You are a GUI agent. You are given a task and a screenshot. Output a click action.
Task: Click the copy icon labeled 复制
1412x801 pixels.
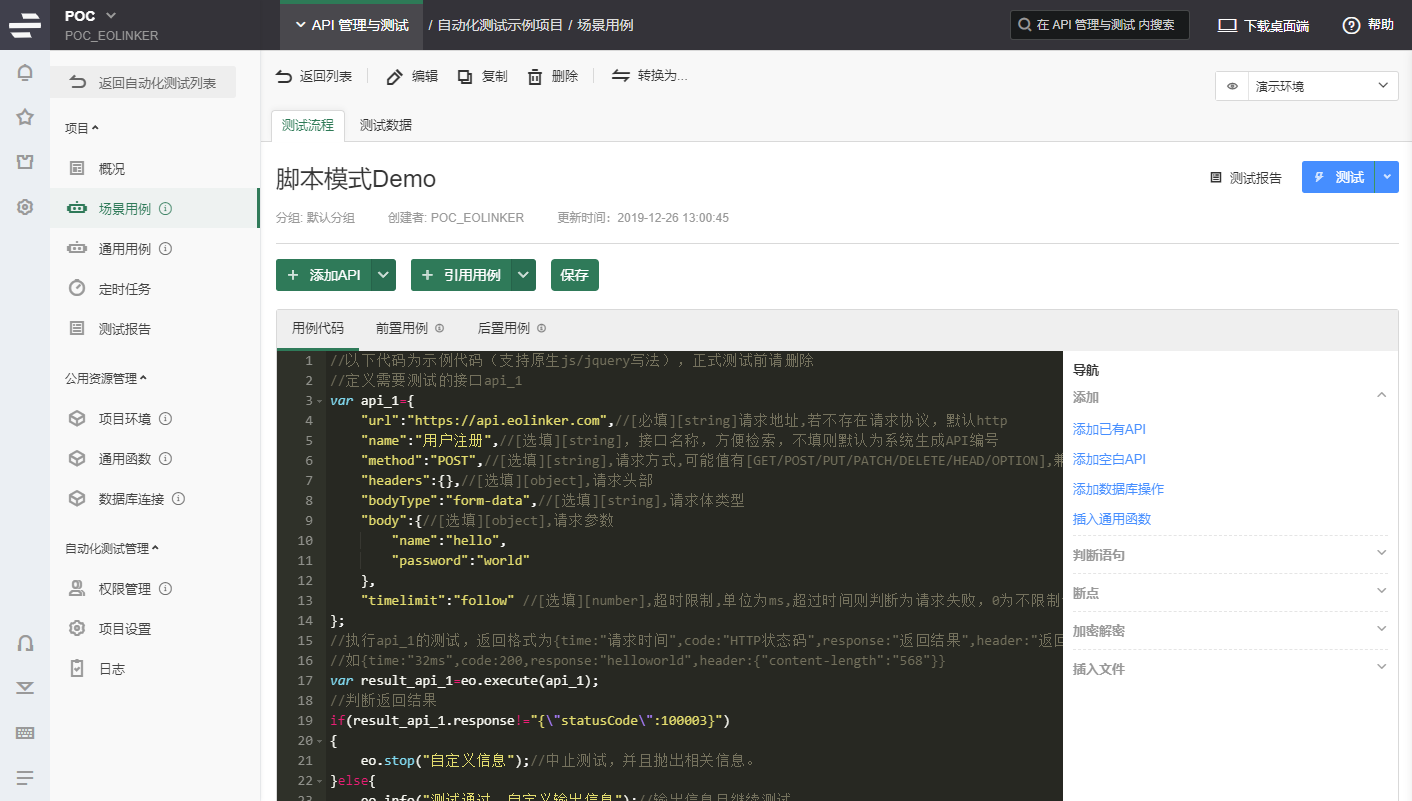click(465, 77)
